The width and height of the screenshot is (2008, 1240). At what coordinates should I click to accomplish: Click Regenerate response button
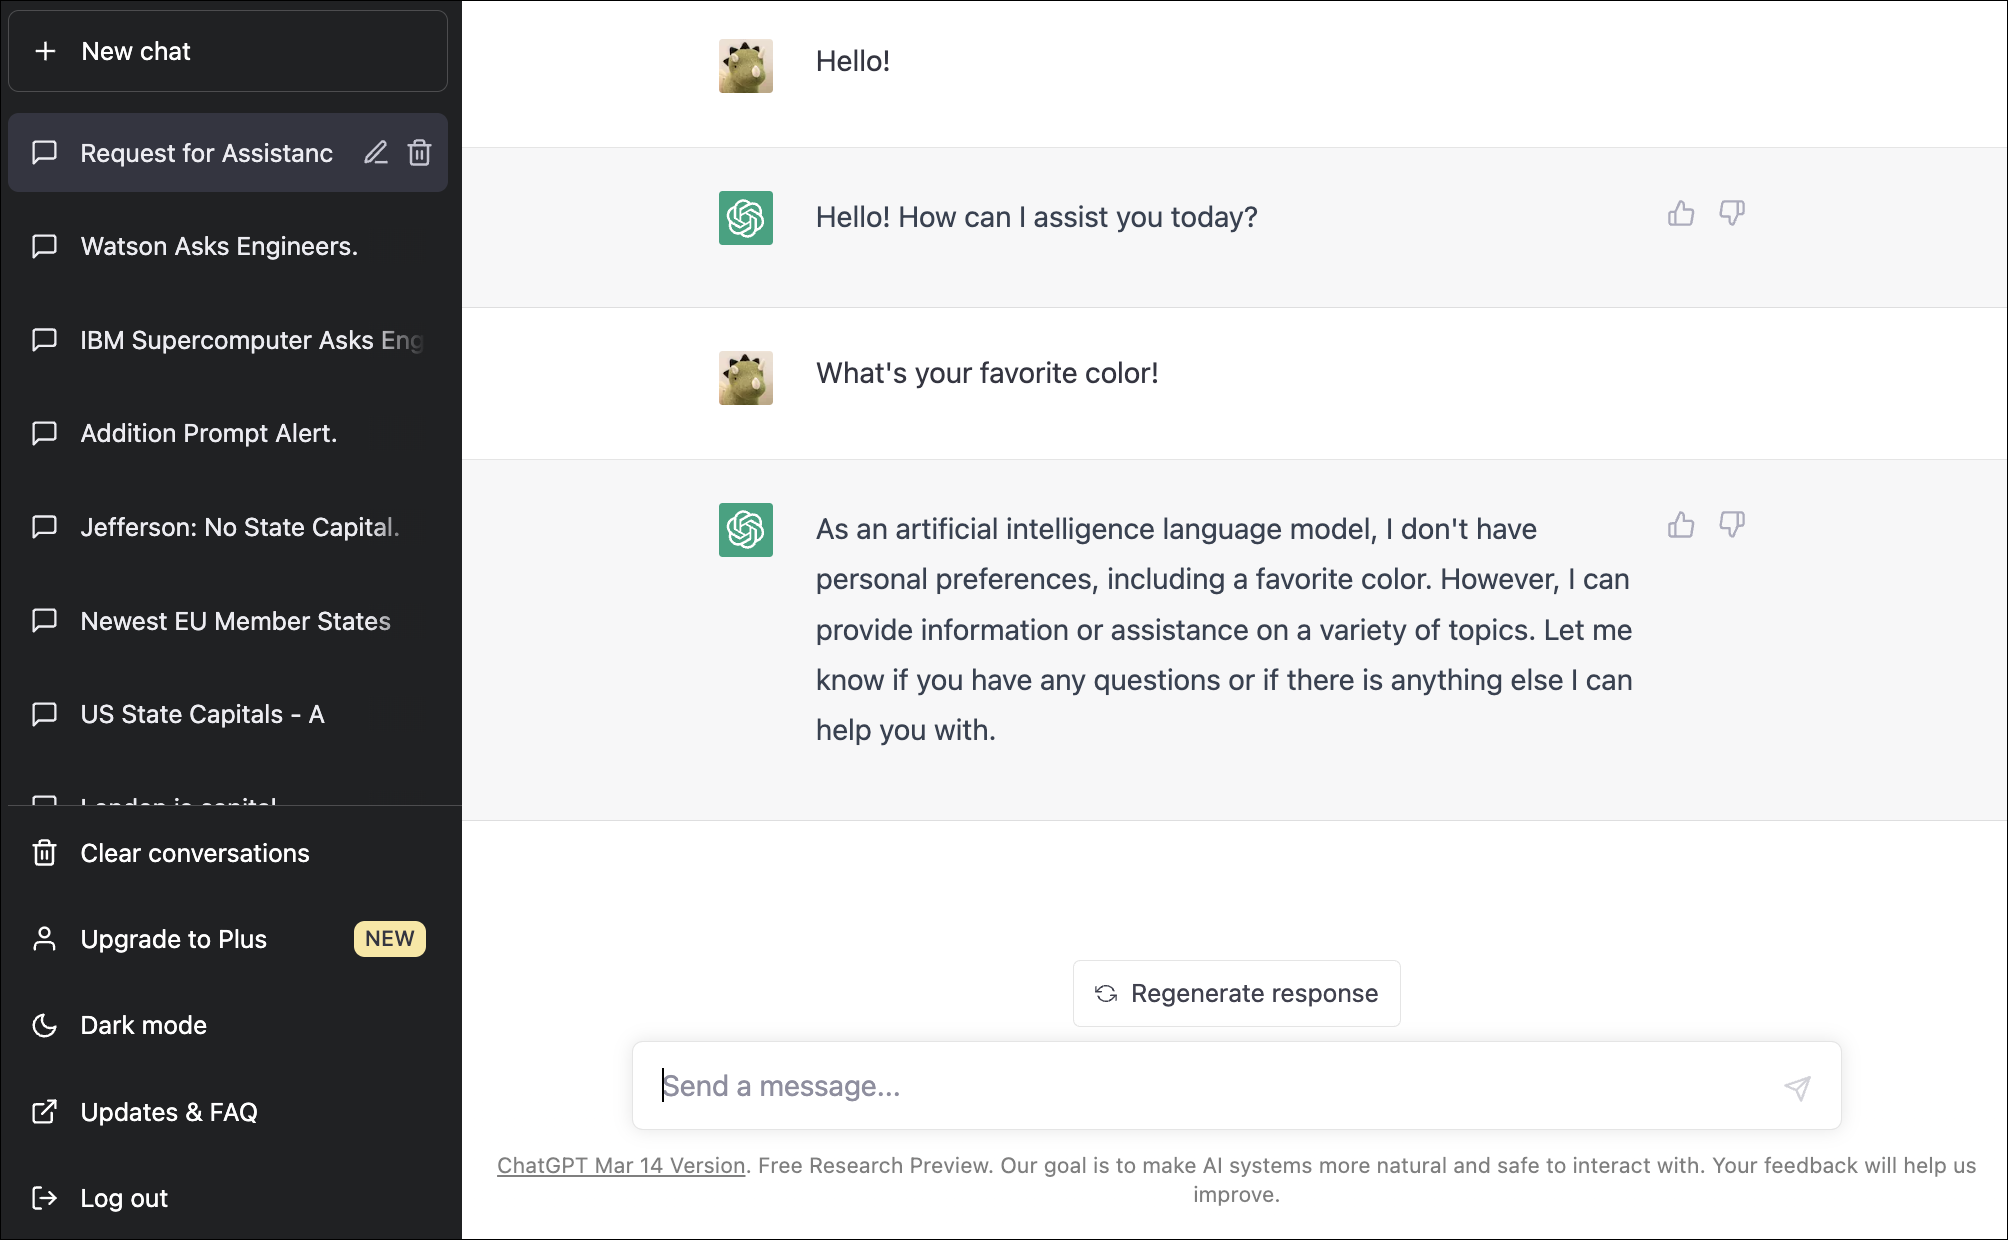1237,993
